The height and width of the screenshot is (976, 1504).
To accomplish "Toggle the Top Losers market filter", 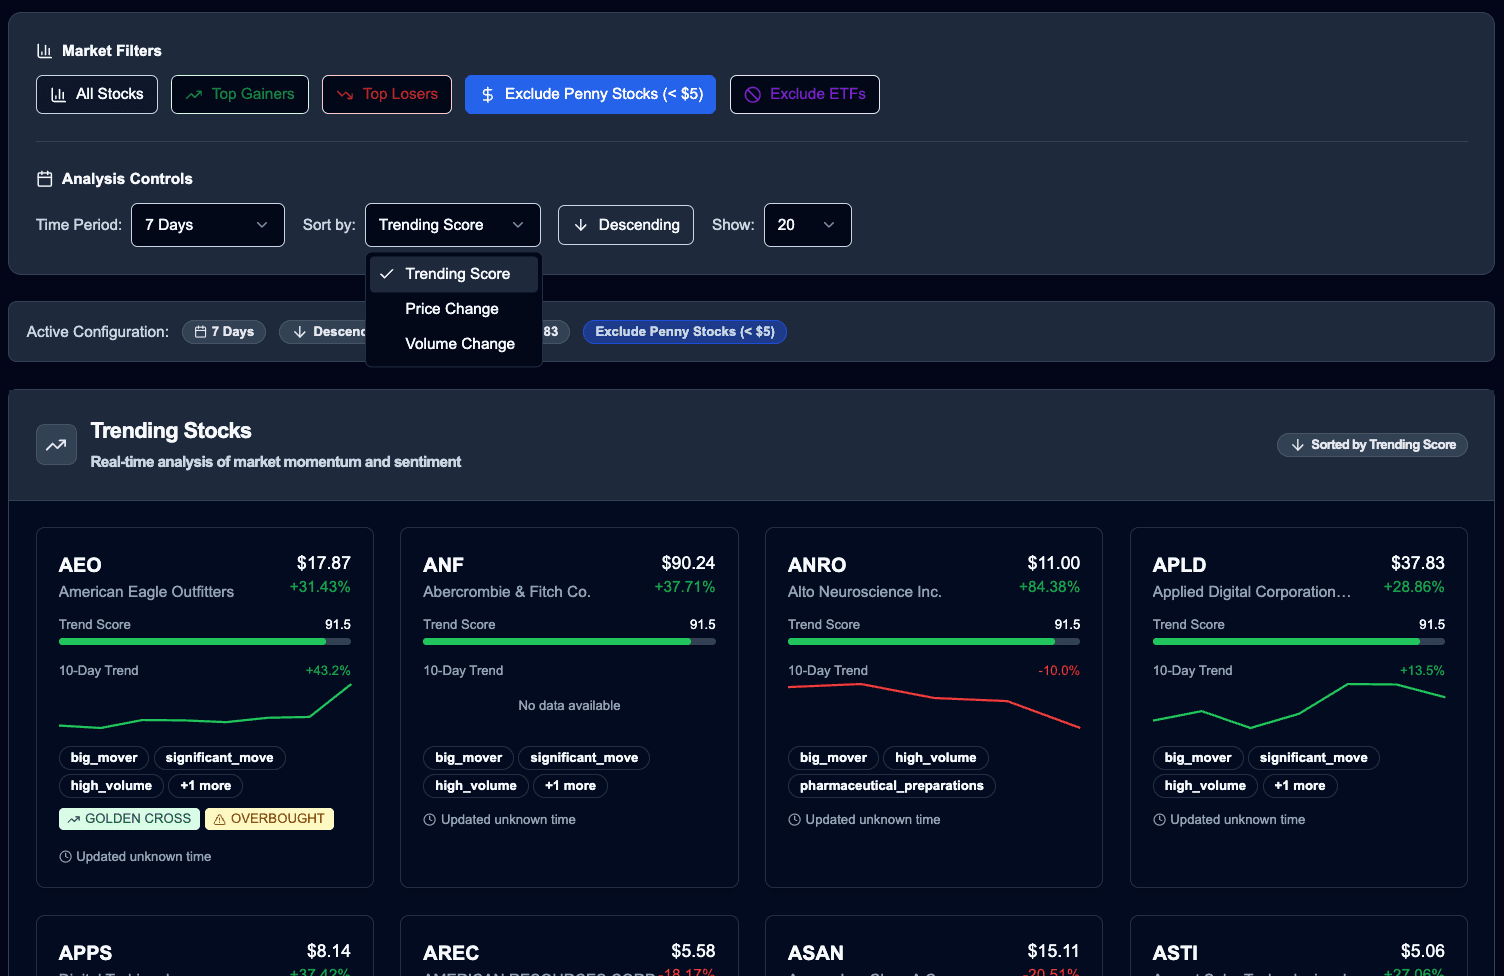I will coord(387,94).
